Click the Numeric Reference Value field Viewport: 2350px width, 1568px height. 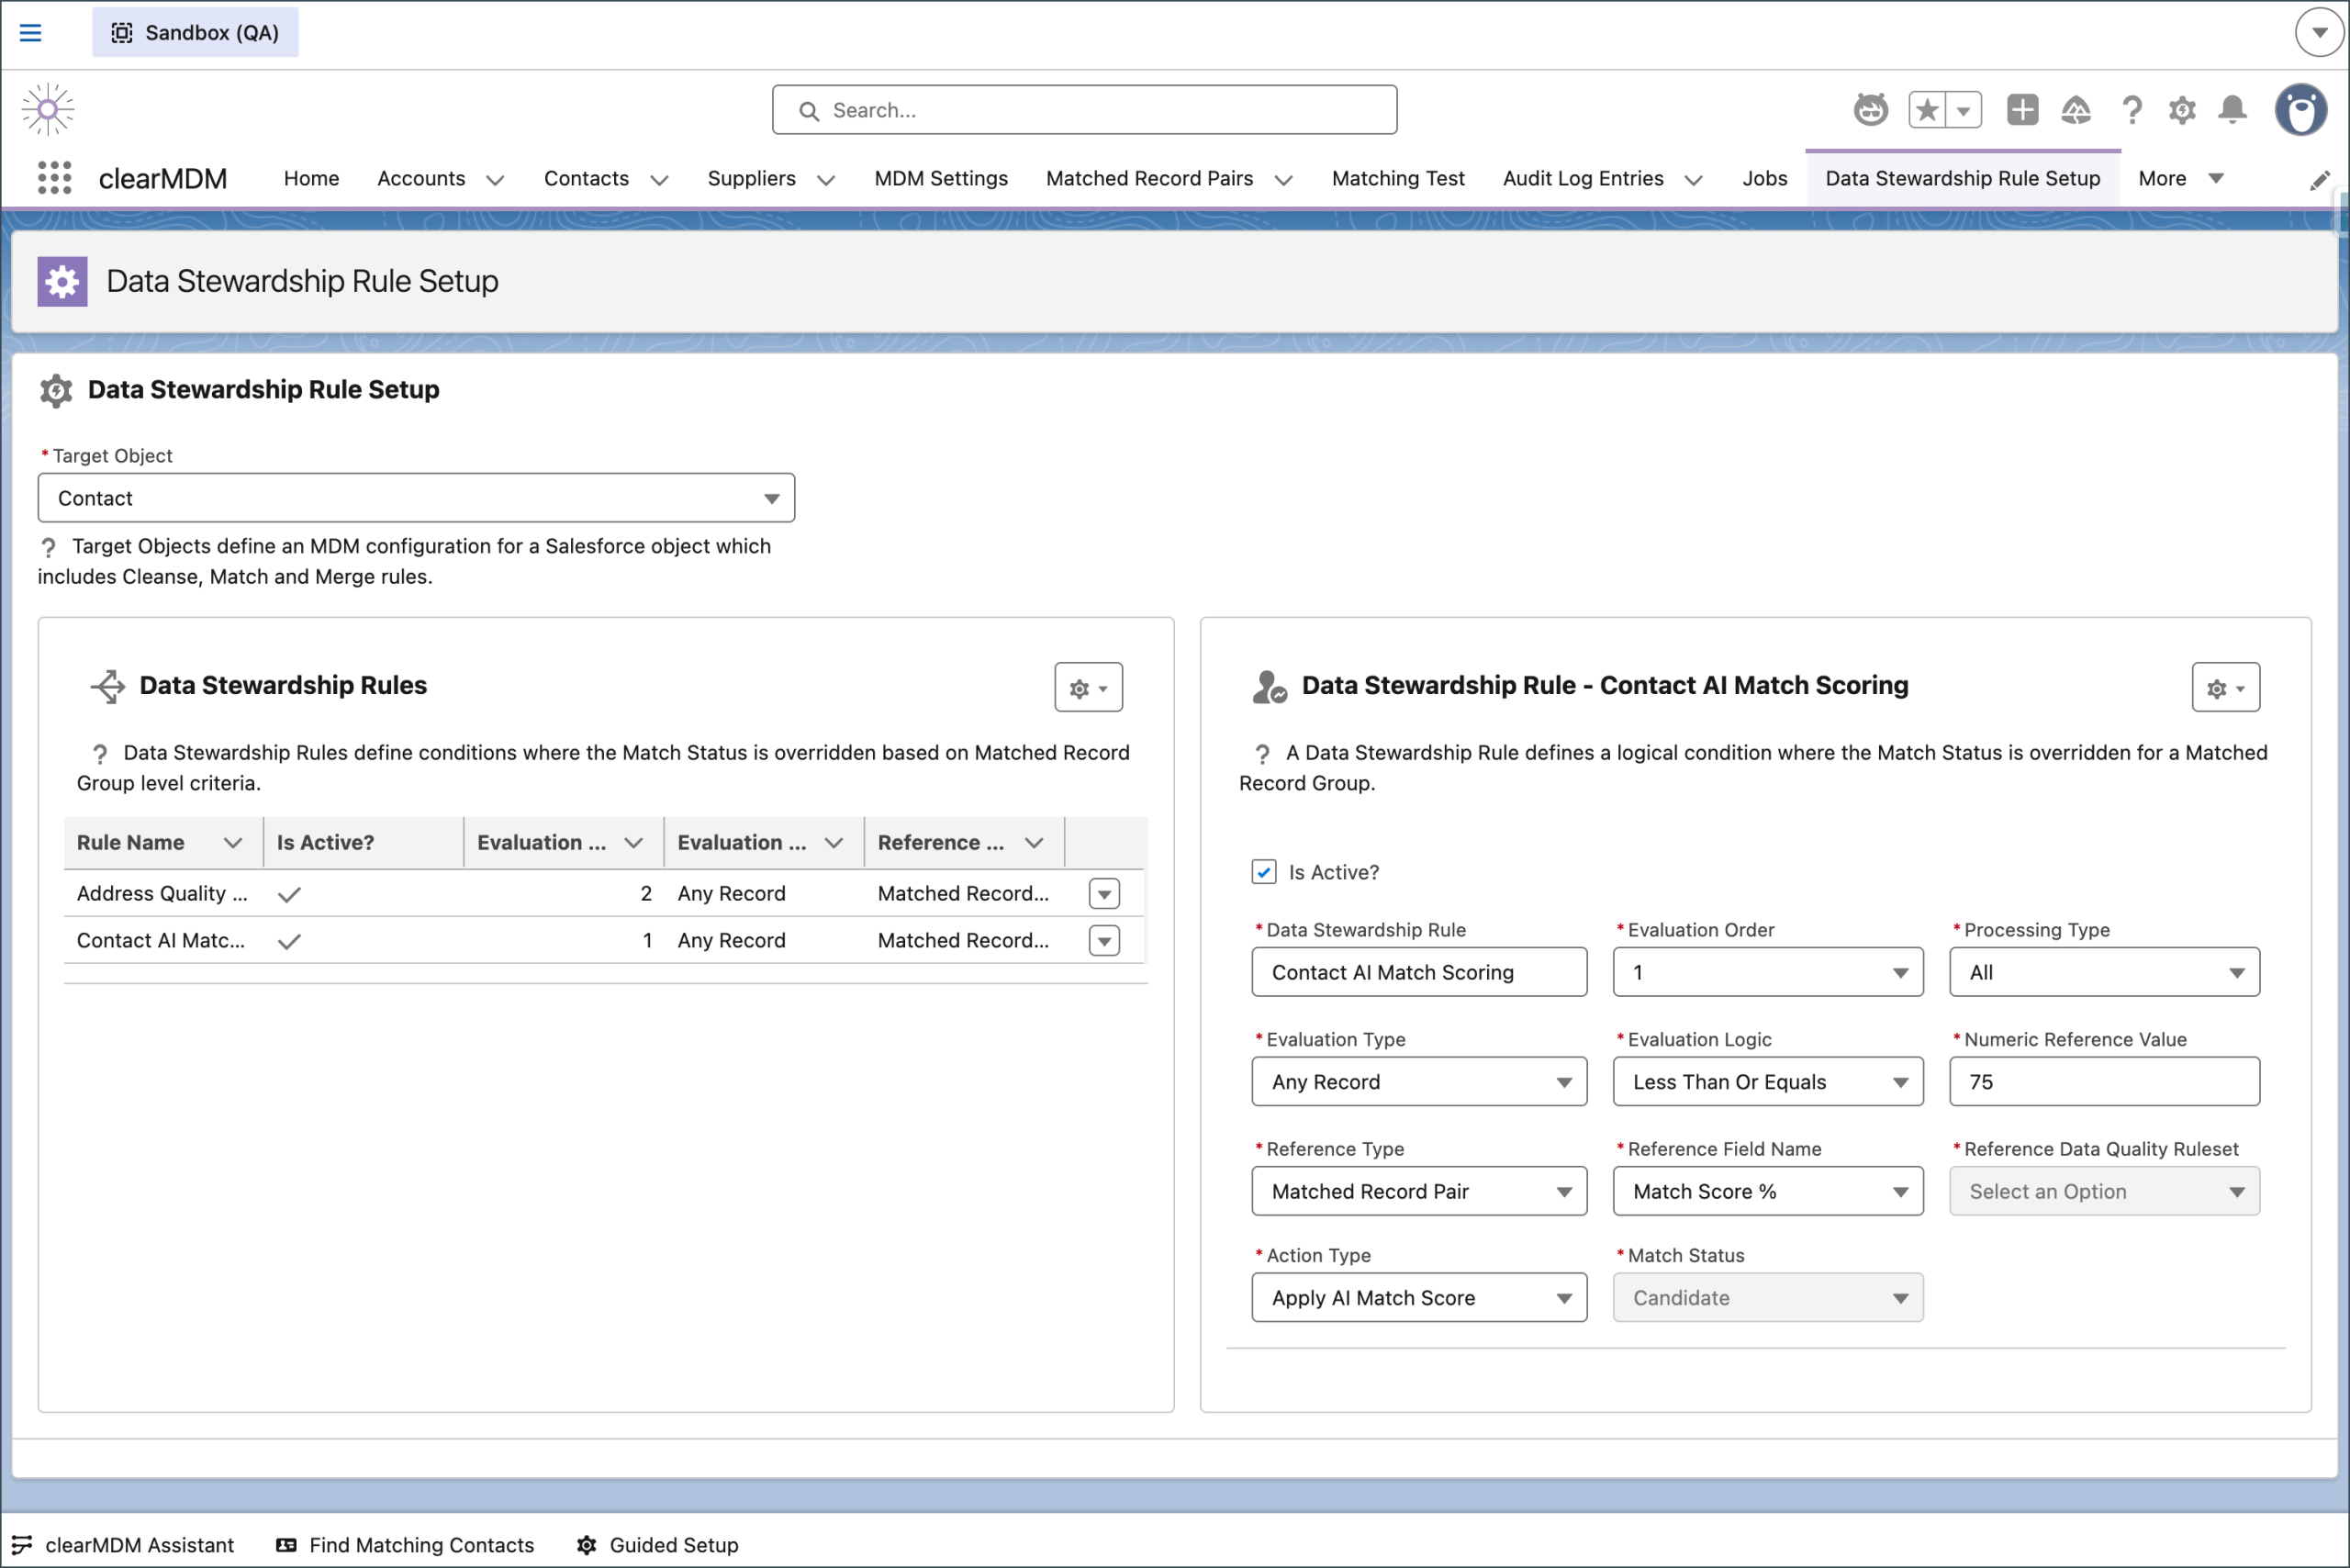pos(2103,1082)
